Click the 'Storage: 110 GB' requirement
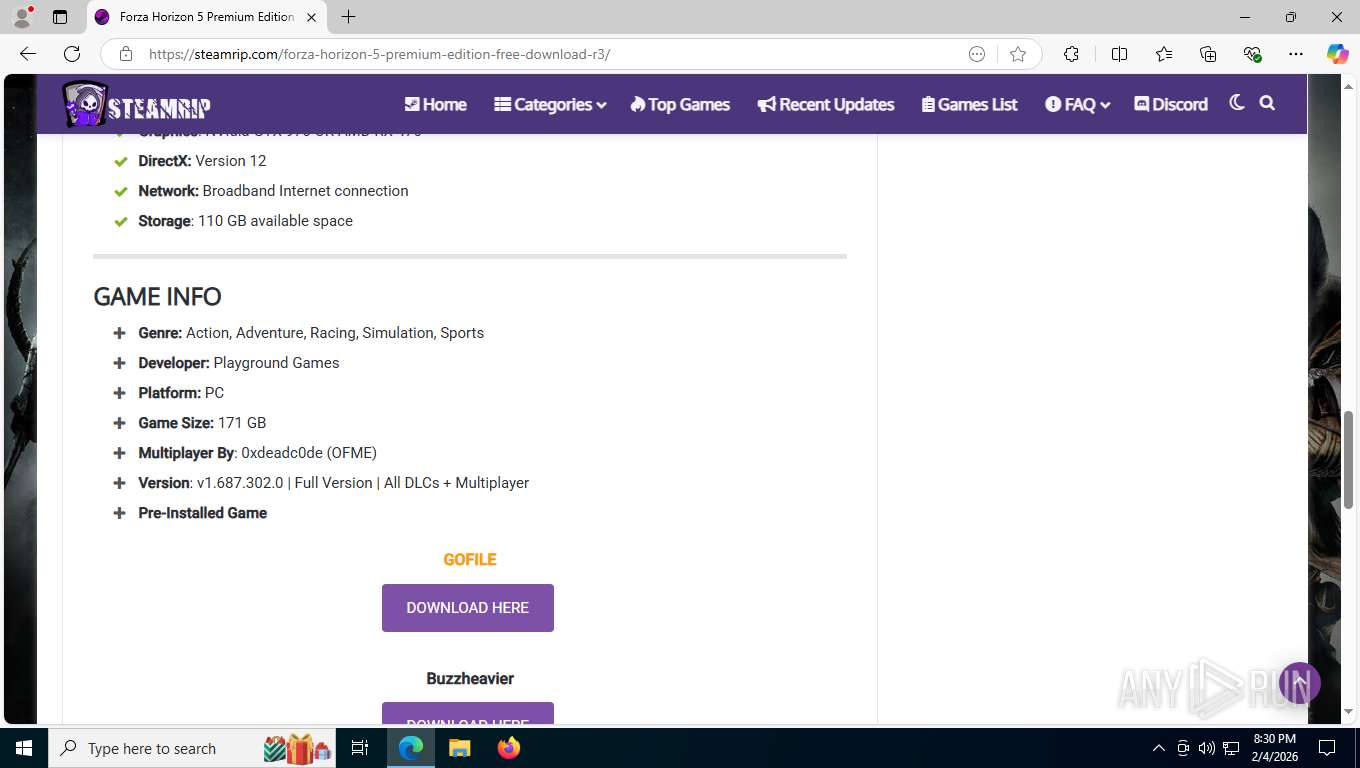This screenshot has height=768, width=1360. [x=245, y=221]
